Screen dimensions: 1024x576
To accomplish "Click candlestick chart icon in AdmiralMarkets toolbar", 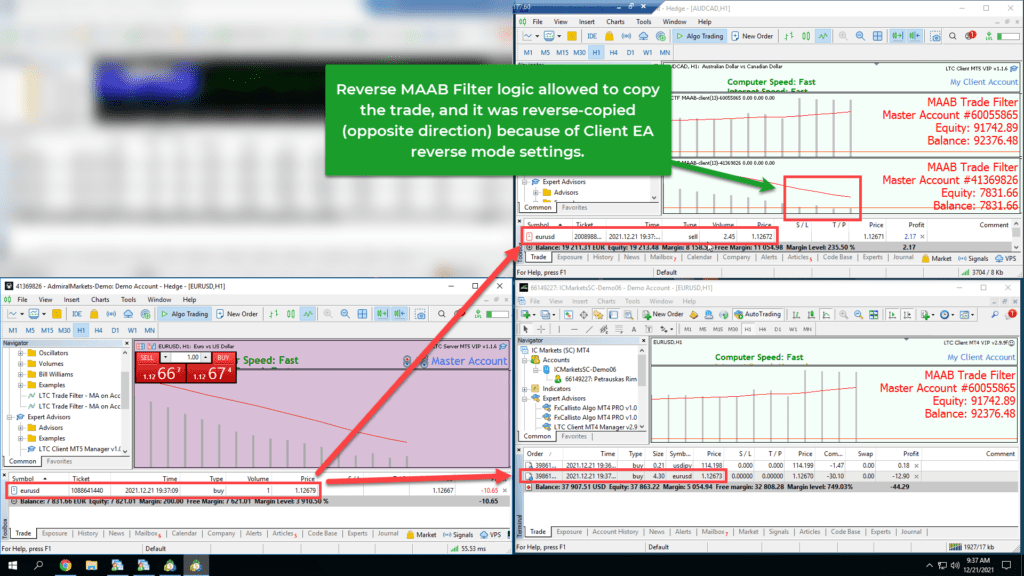I will pos(291,314).
